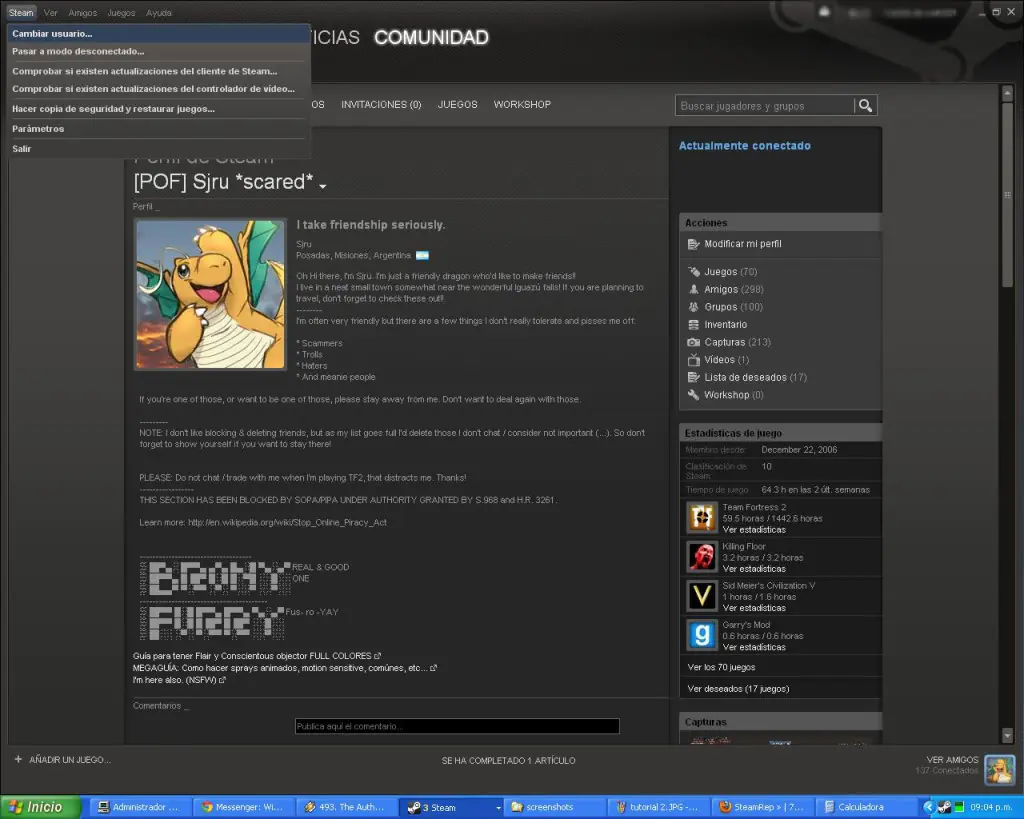Image resolution: width=1024 pixels, height=819 pixels.
Task: Open WORKSHOP community tab
Action: click(522, 104)
